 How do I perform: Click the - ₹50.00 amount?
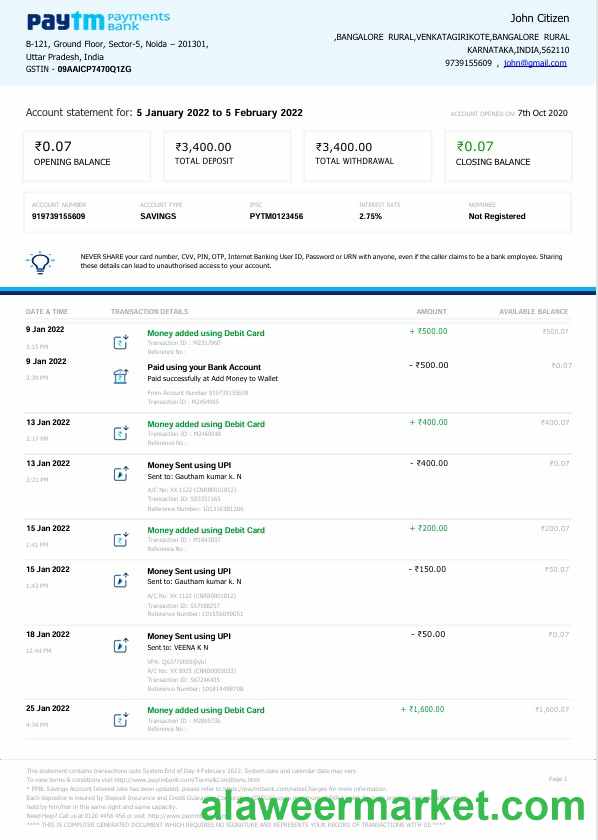pos(428,634)
